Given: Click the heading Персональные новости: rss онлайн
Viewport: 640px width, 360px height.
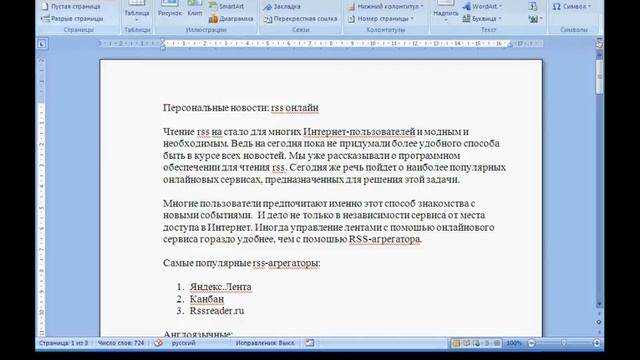Looking at the screenshot, I should [241, 108].
